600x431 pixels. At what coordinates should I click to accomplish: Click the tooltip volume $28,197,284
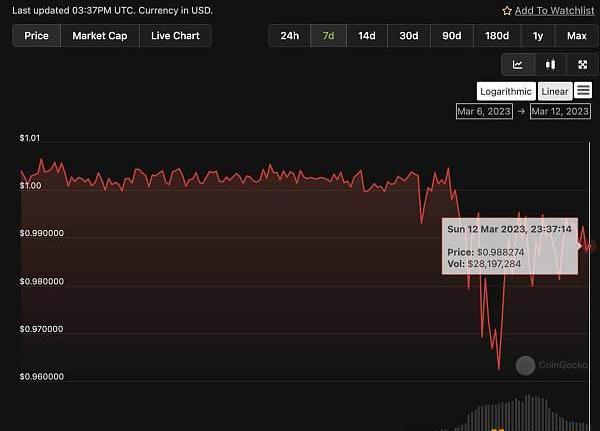[x=494, y=264]
